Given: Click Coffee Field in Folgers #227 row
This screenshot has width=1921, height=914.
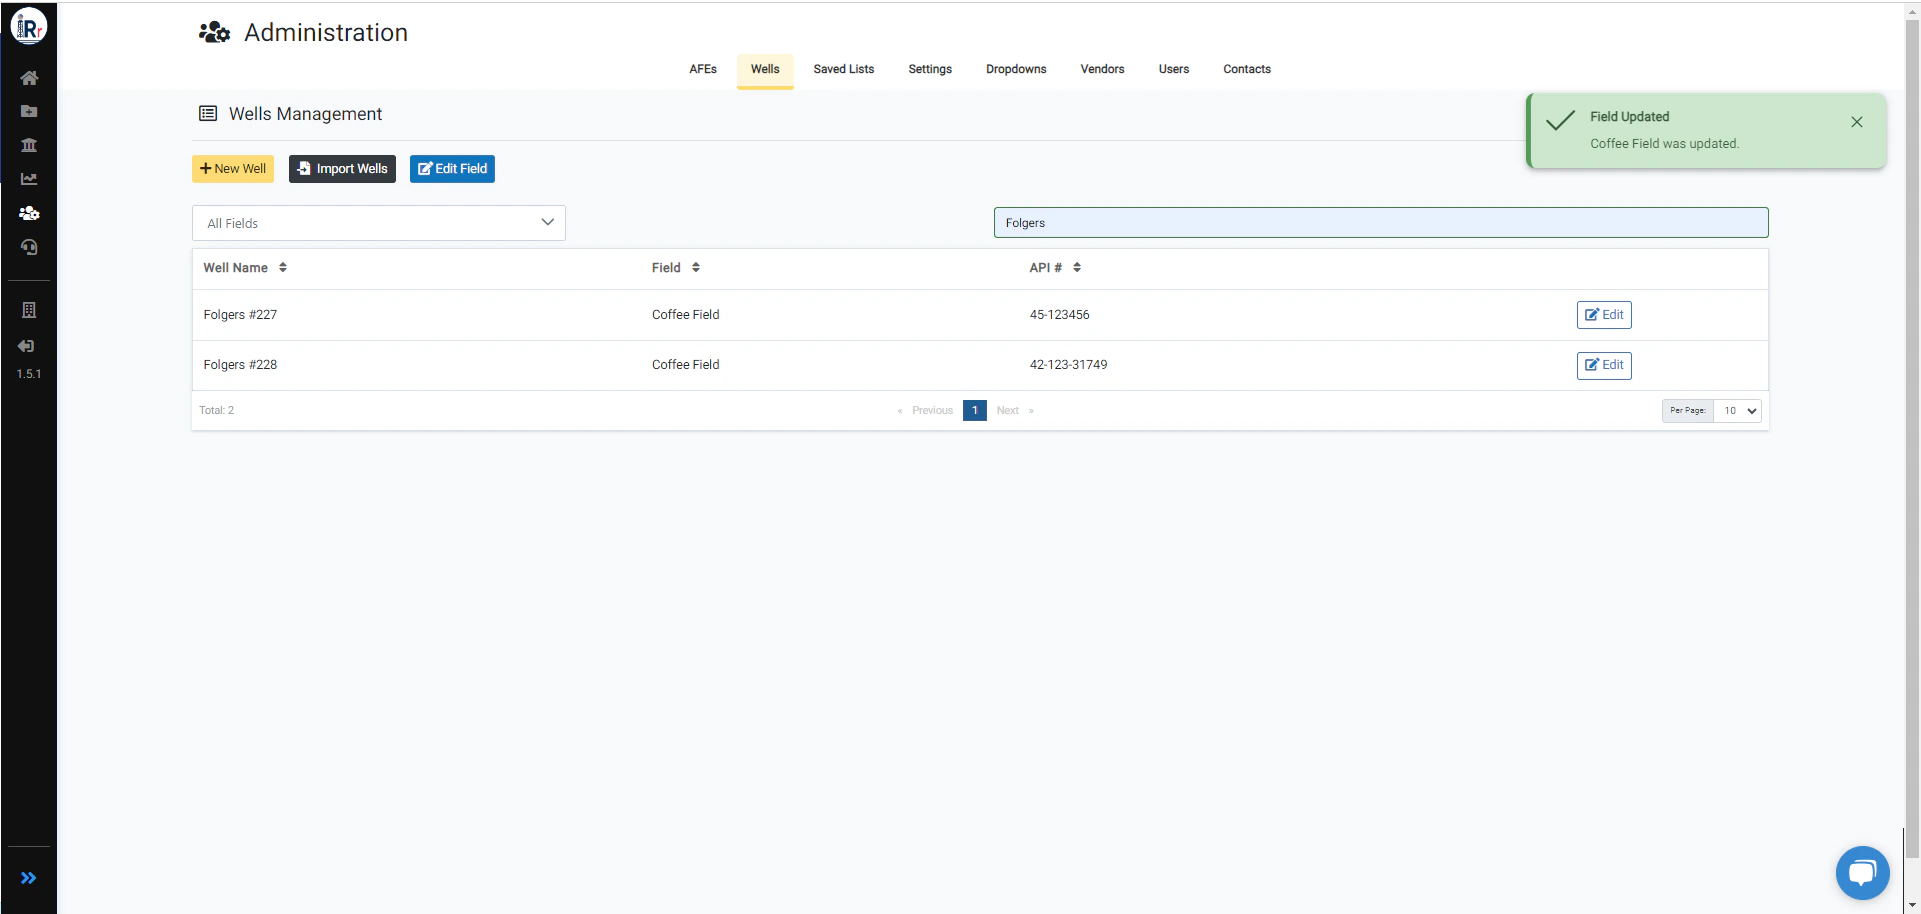Looking at the screenshot, I should [686, 315].
